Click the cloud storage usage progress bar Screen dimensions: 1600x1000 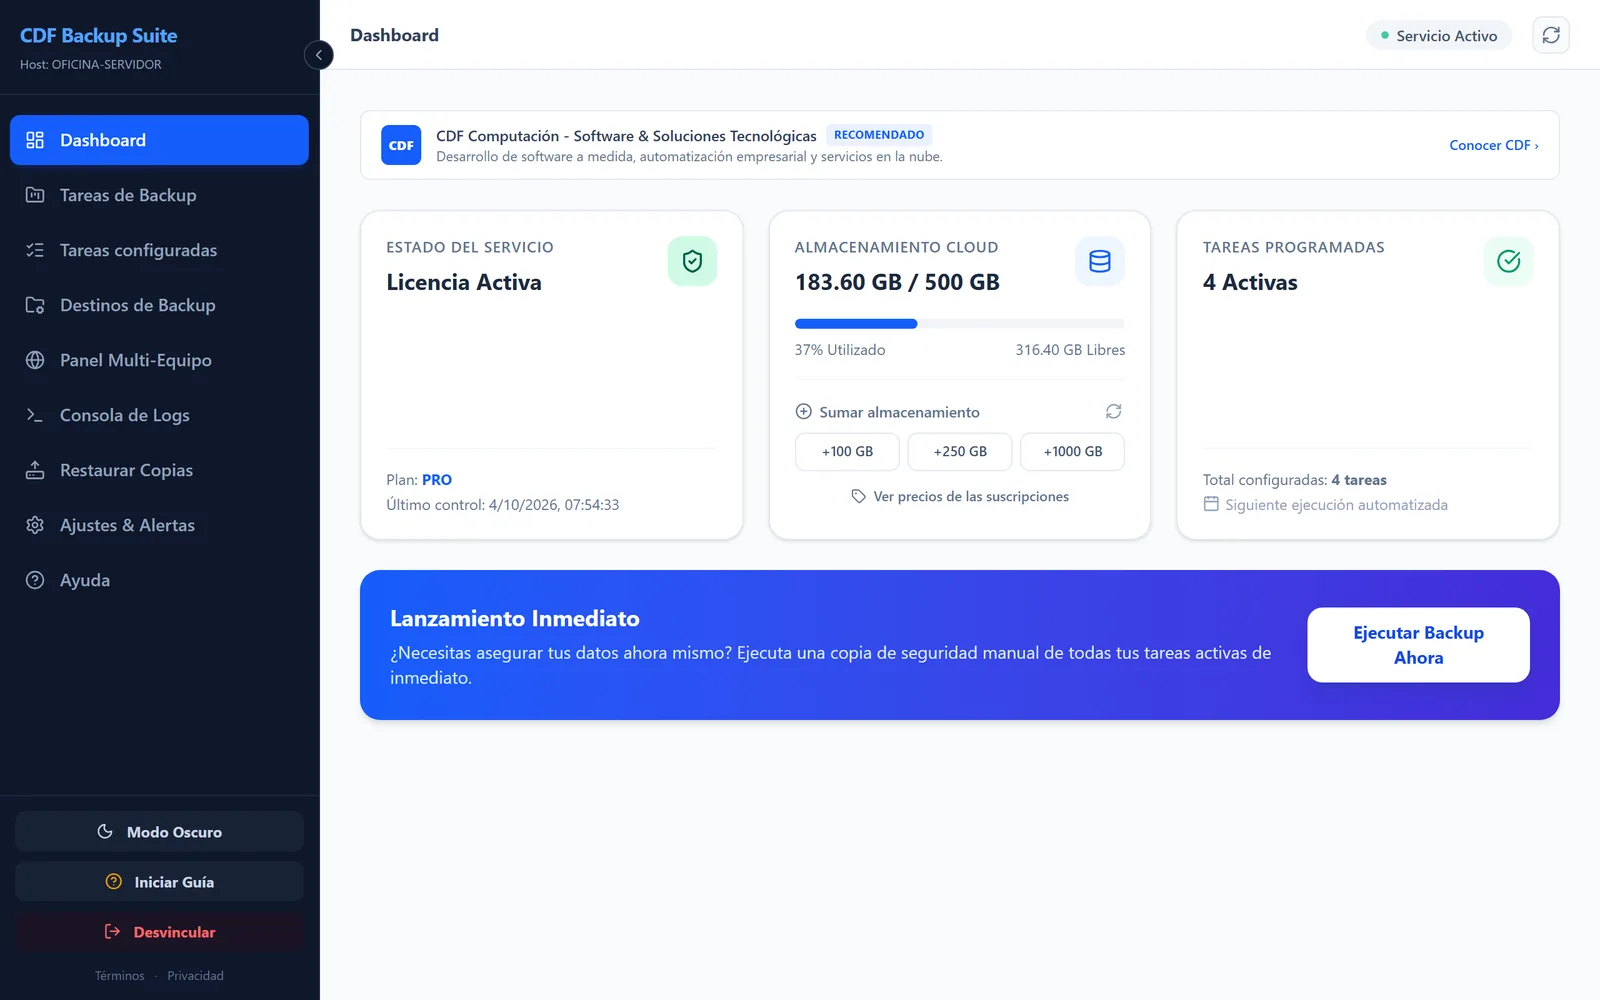click(x=960, y=324)
